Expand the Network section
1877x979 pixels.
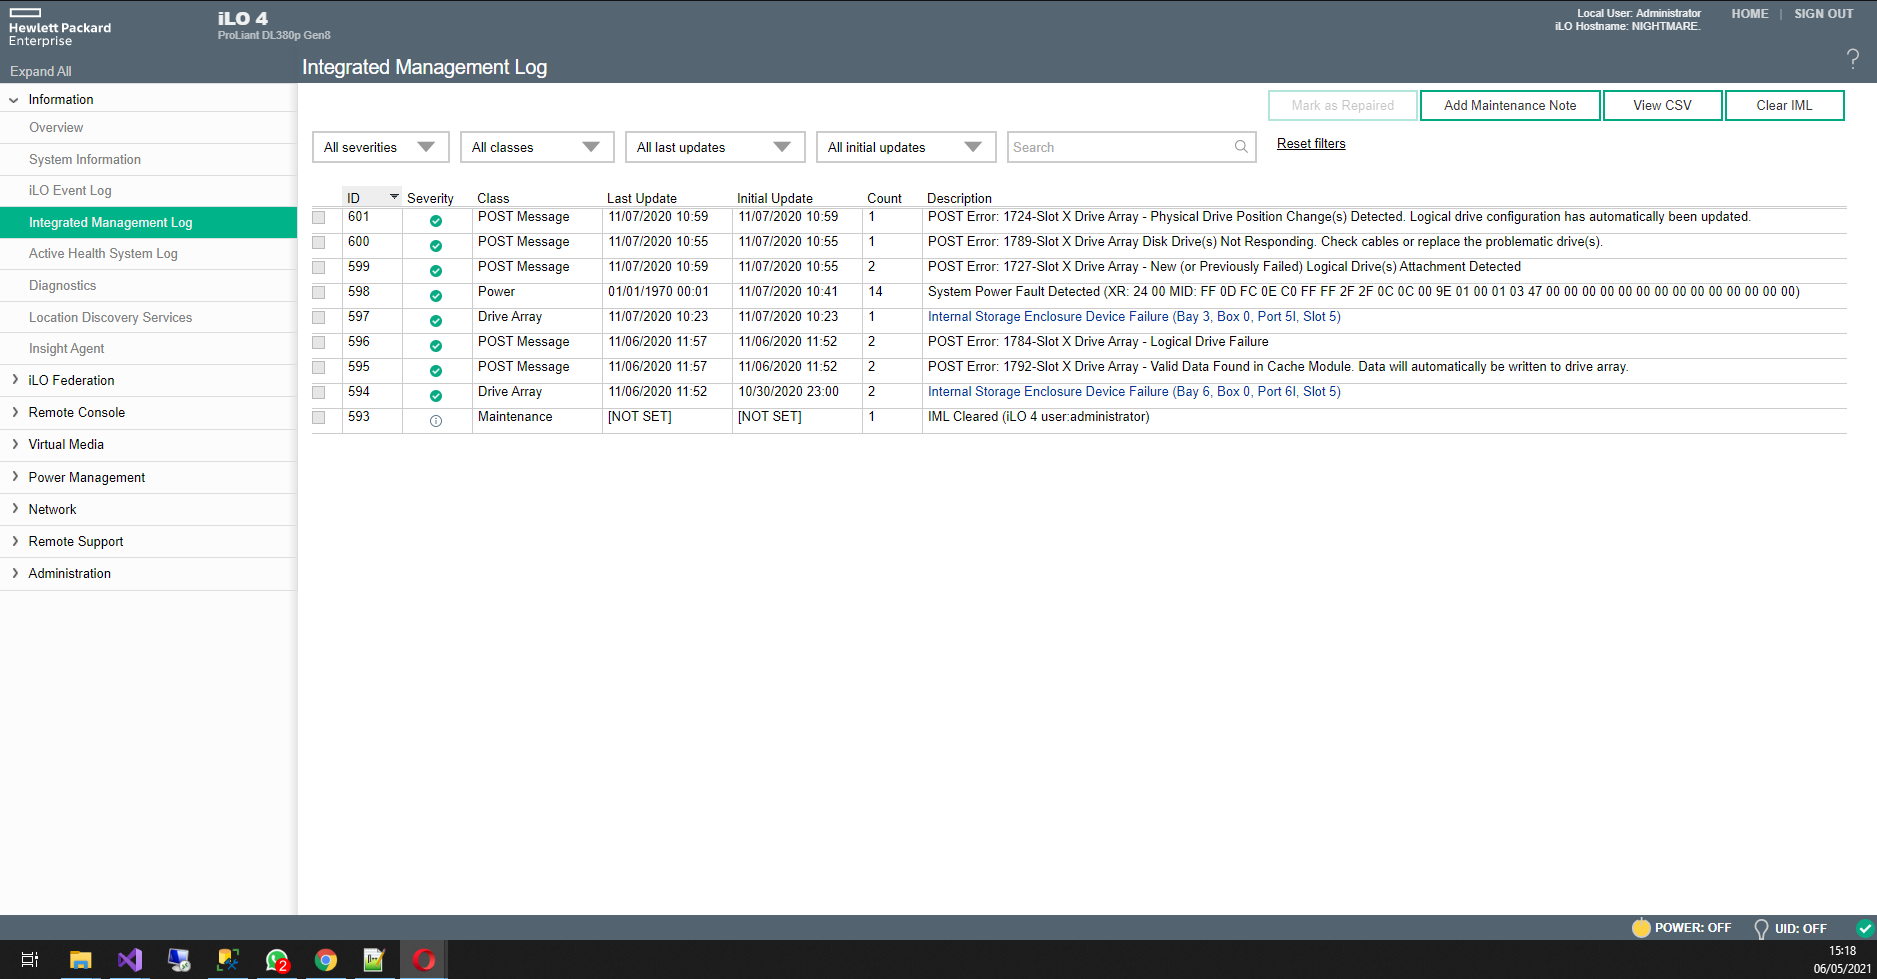(15, 509)
